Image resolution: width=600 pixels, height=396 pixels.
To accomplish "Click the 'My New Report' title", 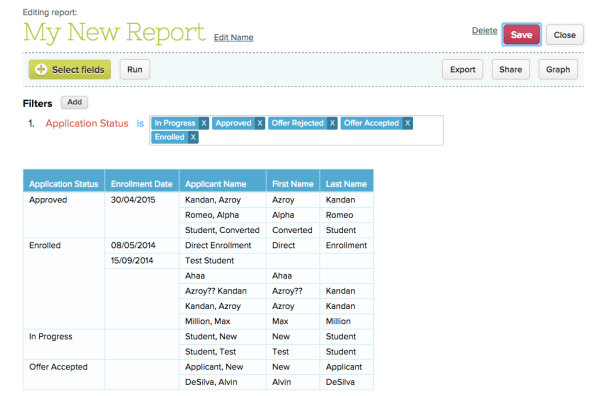I will 114,33.
